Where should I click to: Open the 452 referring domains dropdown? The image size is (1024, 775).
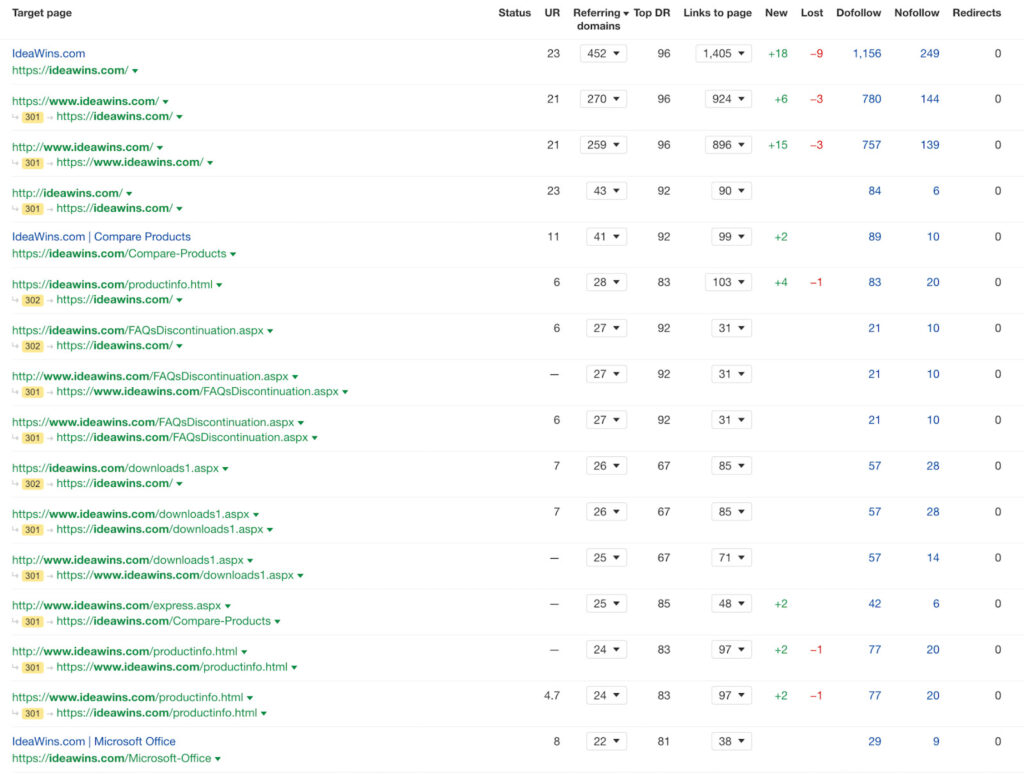pos(603,54)
